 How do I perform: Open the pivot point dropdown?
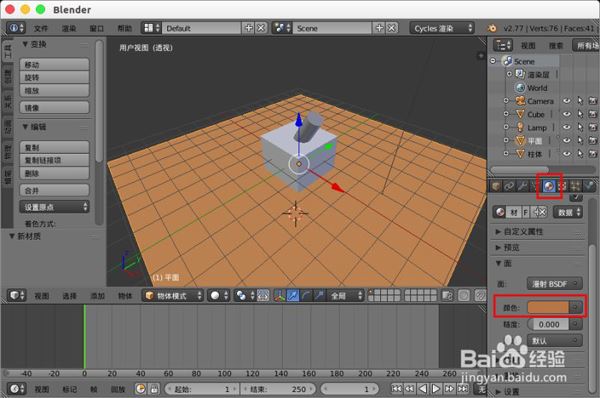[245, 295]
